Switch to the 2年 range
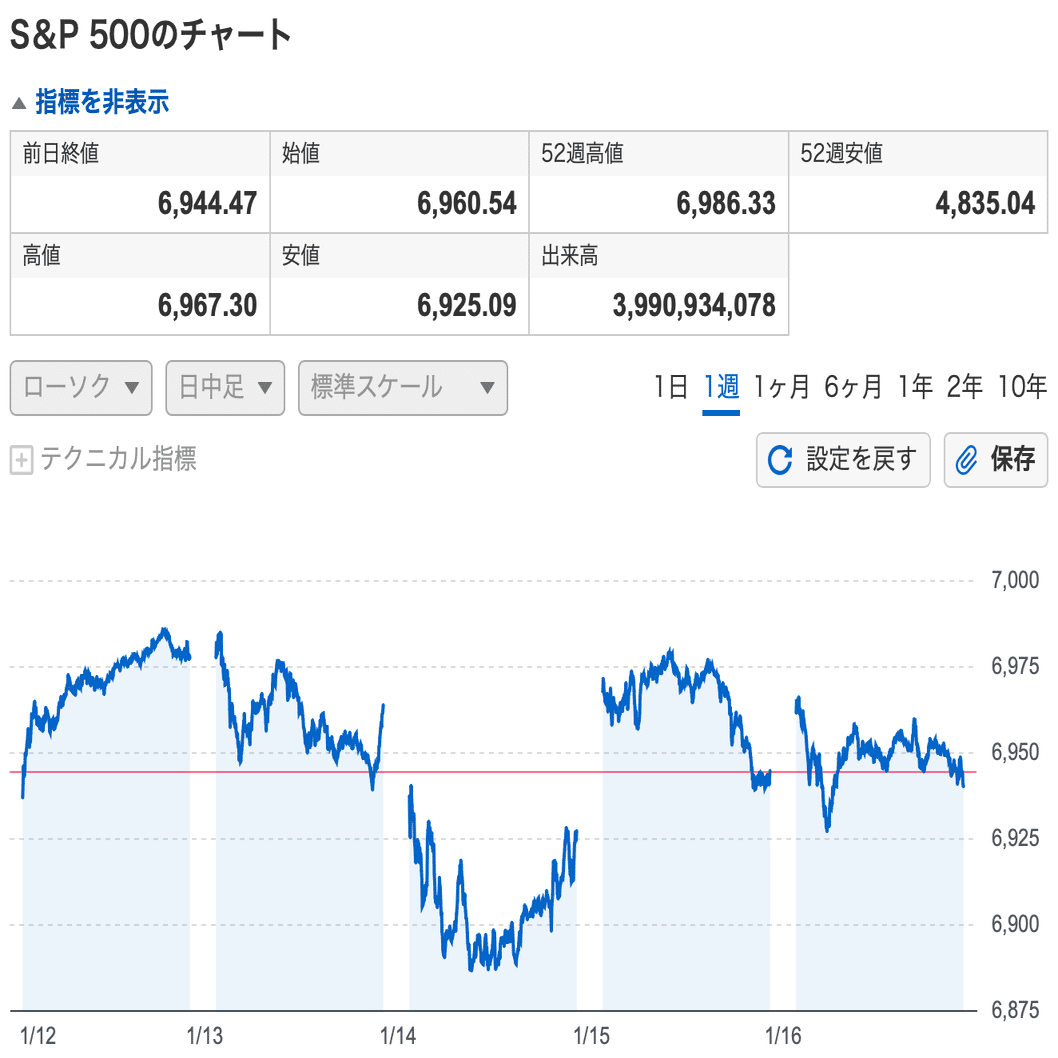1058x1058 pixels. pos(965,387)
